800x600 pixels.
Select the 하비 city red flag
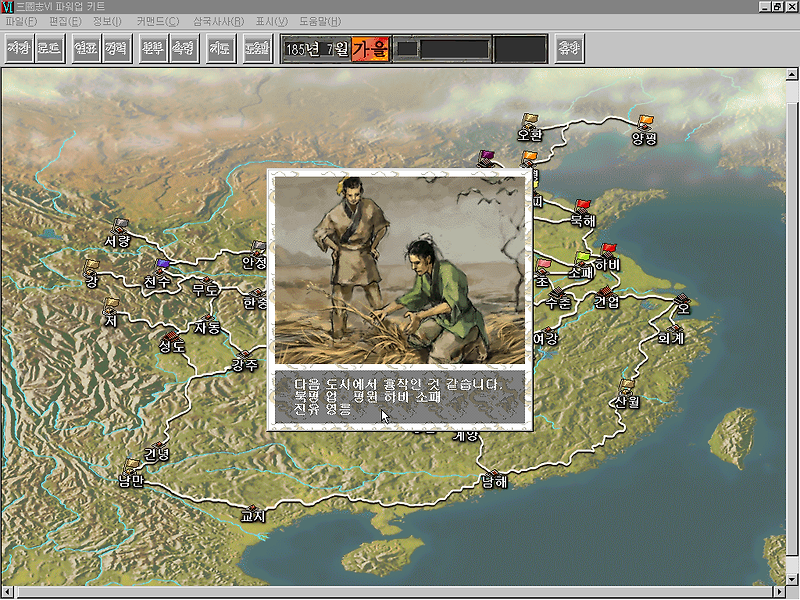point(608,249)
